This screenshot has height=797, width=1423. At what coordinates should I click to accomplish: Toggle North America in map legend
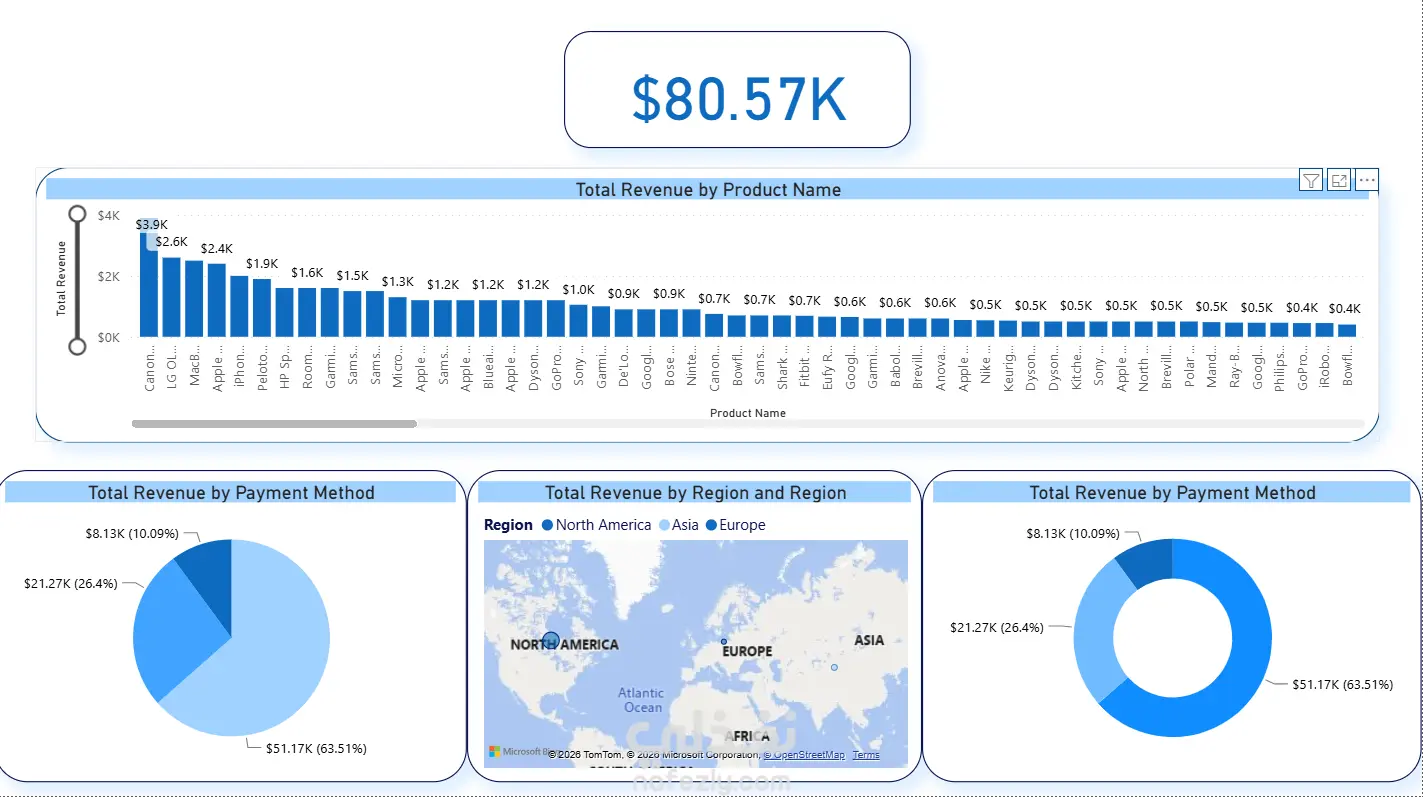coord(595,525)
